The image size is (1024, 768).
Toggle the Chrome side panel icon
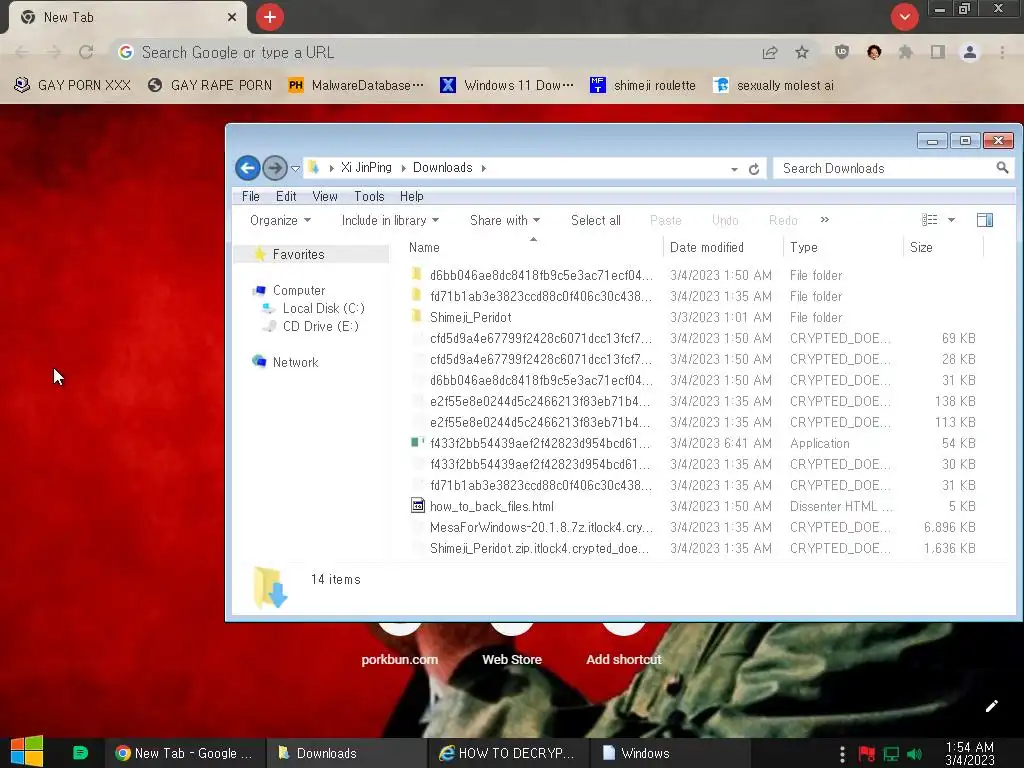click(938, 52)
